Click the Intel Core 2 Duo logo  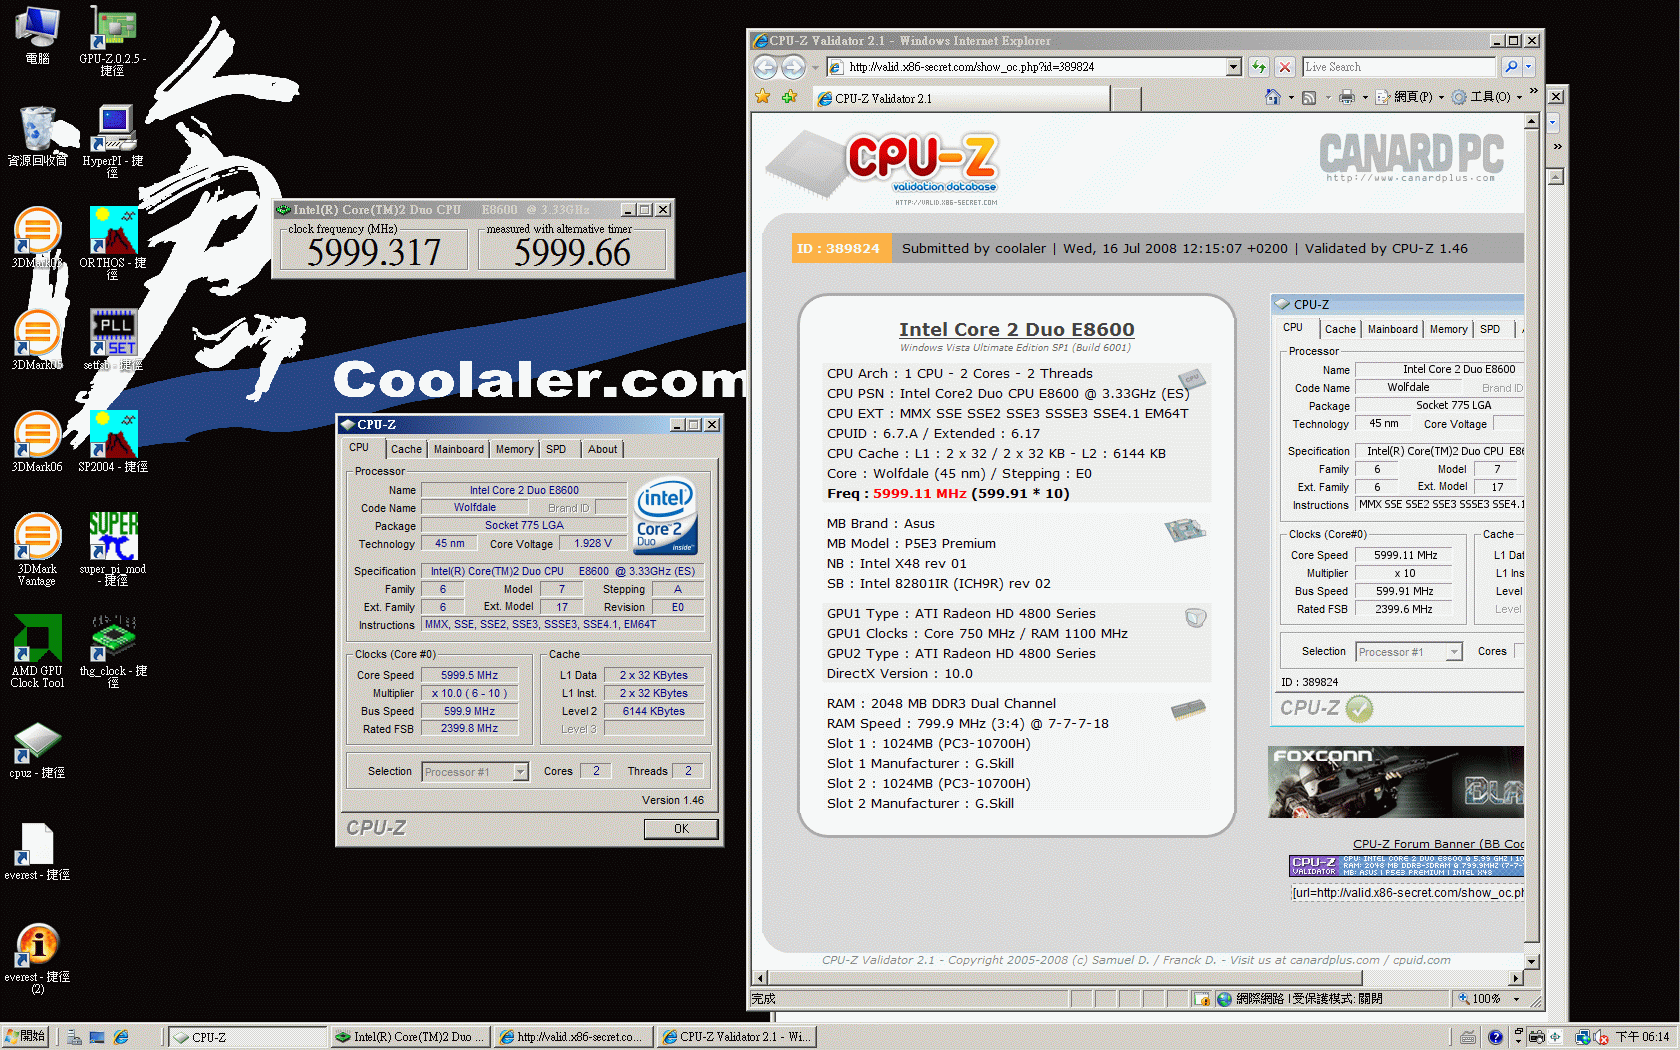(x=665, y=515)
